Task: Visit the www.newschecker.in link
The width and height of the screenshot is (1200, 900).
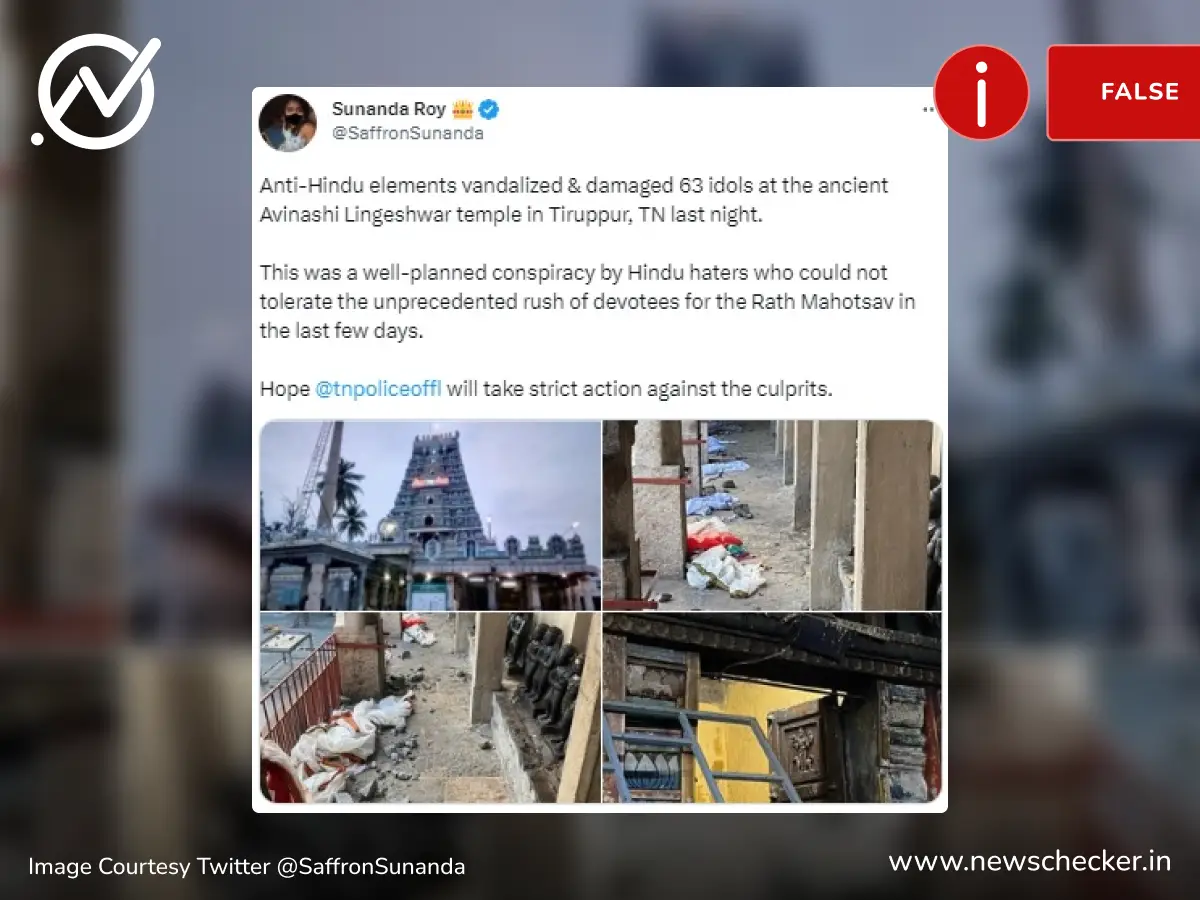Action: 1029,861
